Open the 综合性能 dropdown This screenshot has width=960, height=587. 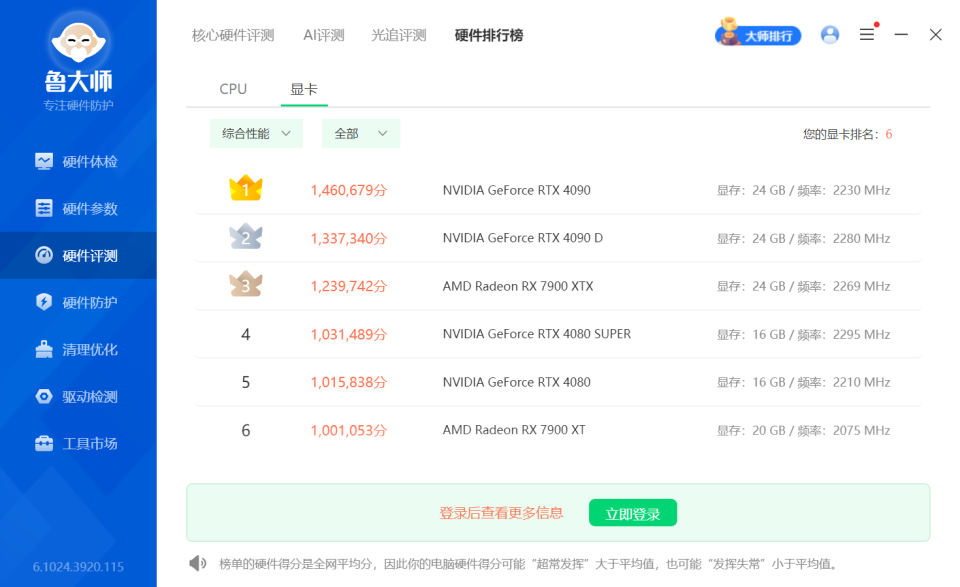[256, 133]
